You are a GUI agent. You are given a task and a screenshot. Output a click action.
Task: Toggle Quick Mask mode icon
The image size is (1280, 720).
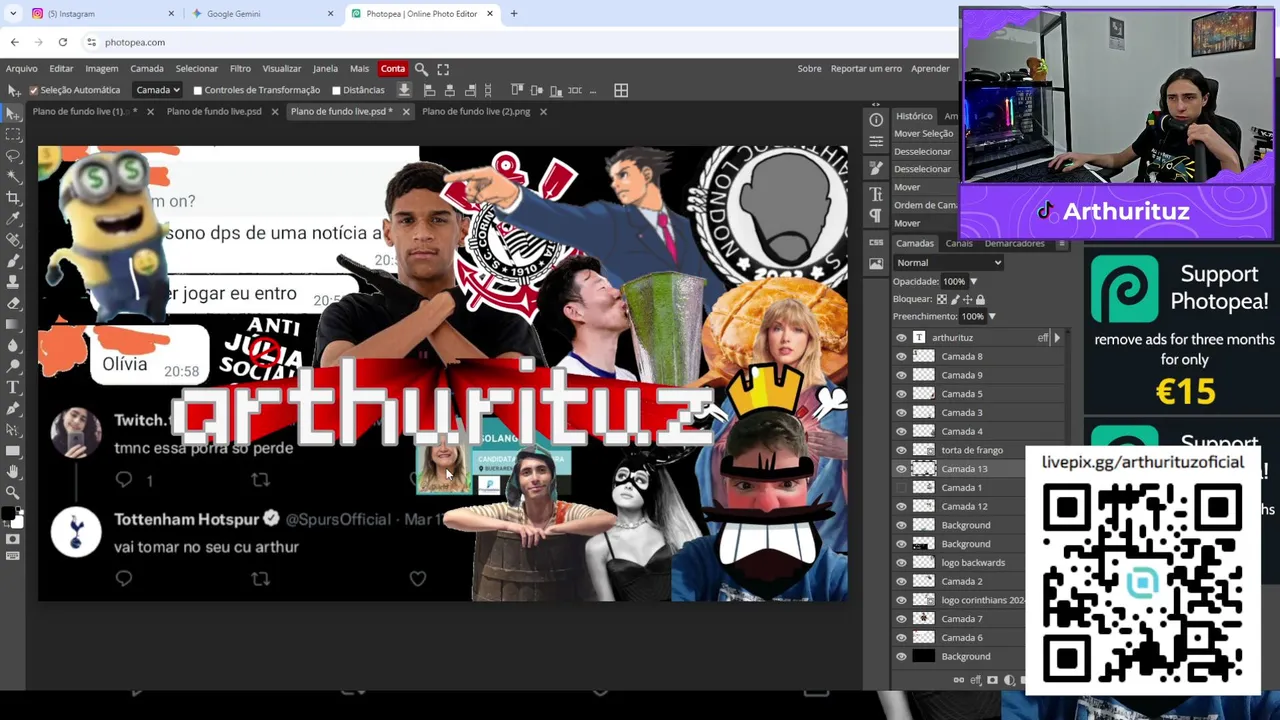(12, 539)
